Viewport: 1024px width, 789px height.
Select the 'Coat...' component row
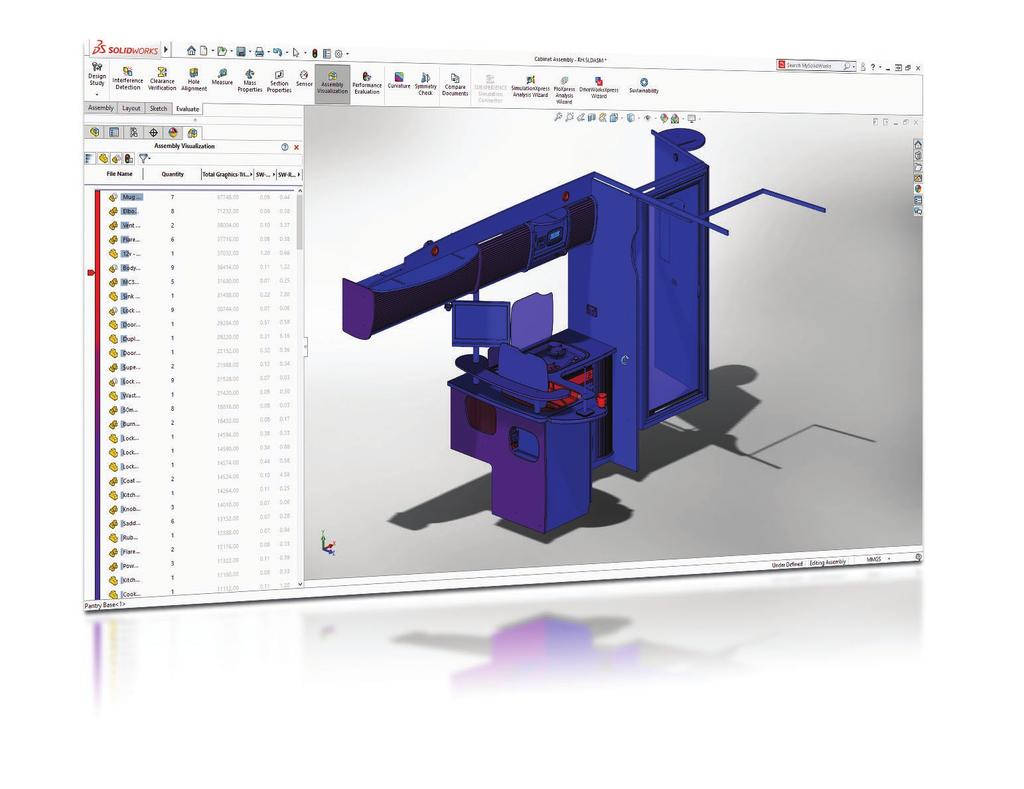(199, 481)
